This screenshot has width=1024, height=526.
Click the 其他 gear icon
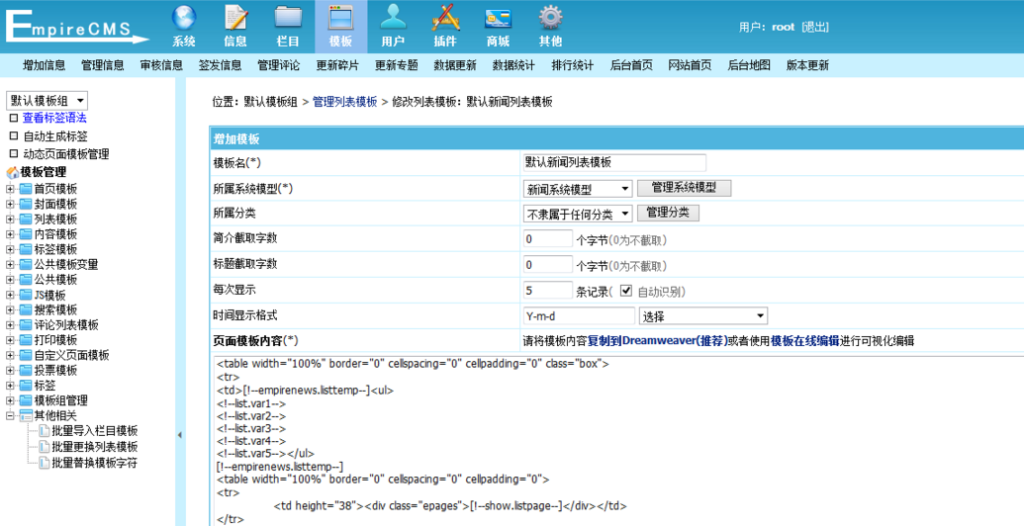(x=550, y=19)
